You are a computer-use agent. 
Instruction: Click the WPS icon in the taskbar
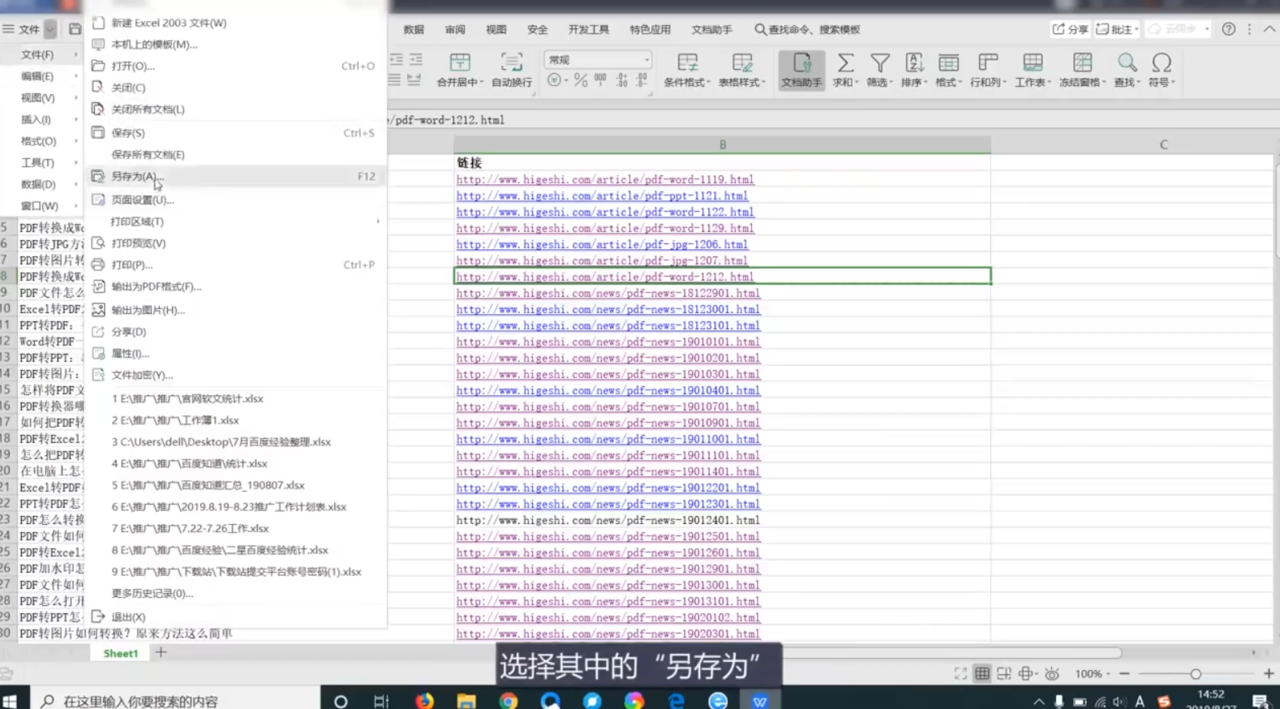[760, 701]
